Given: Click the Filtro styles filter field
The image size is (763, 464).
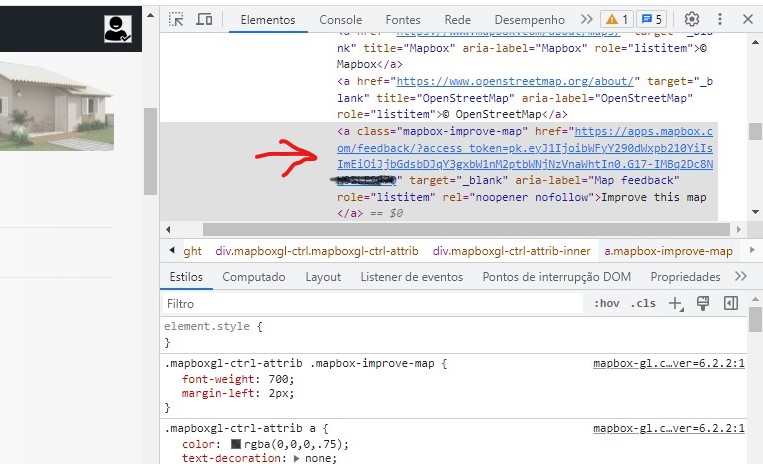Looking at the screenshot, I should tap(372, 303).
